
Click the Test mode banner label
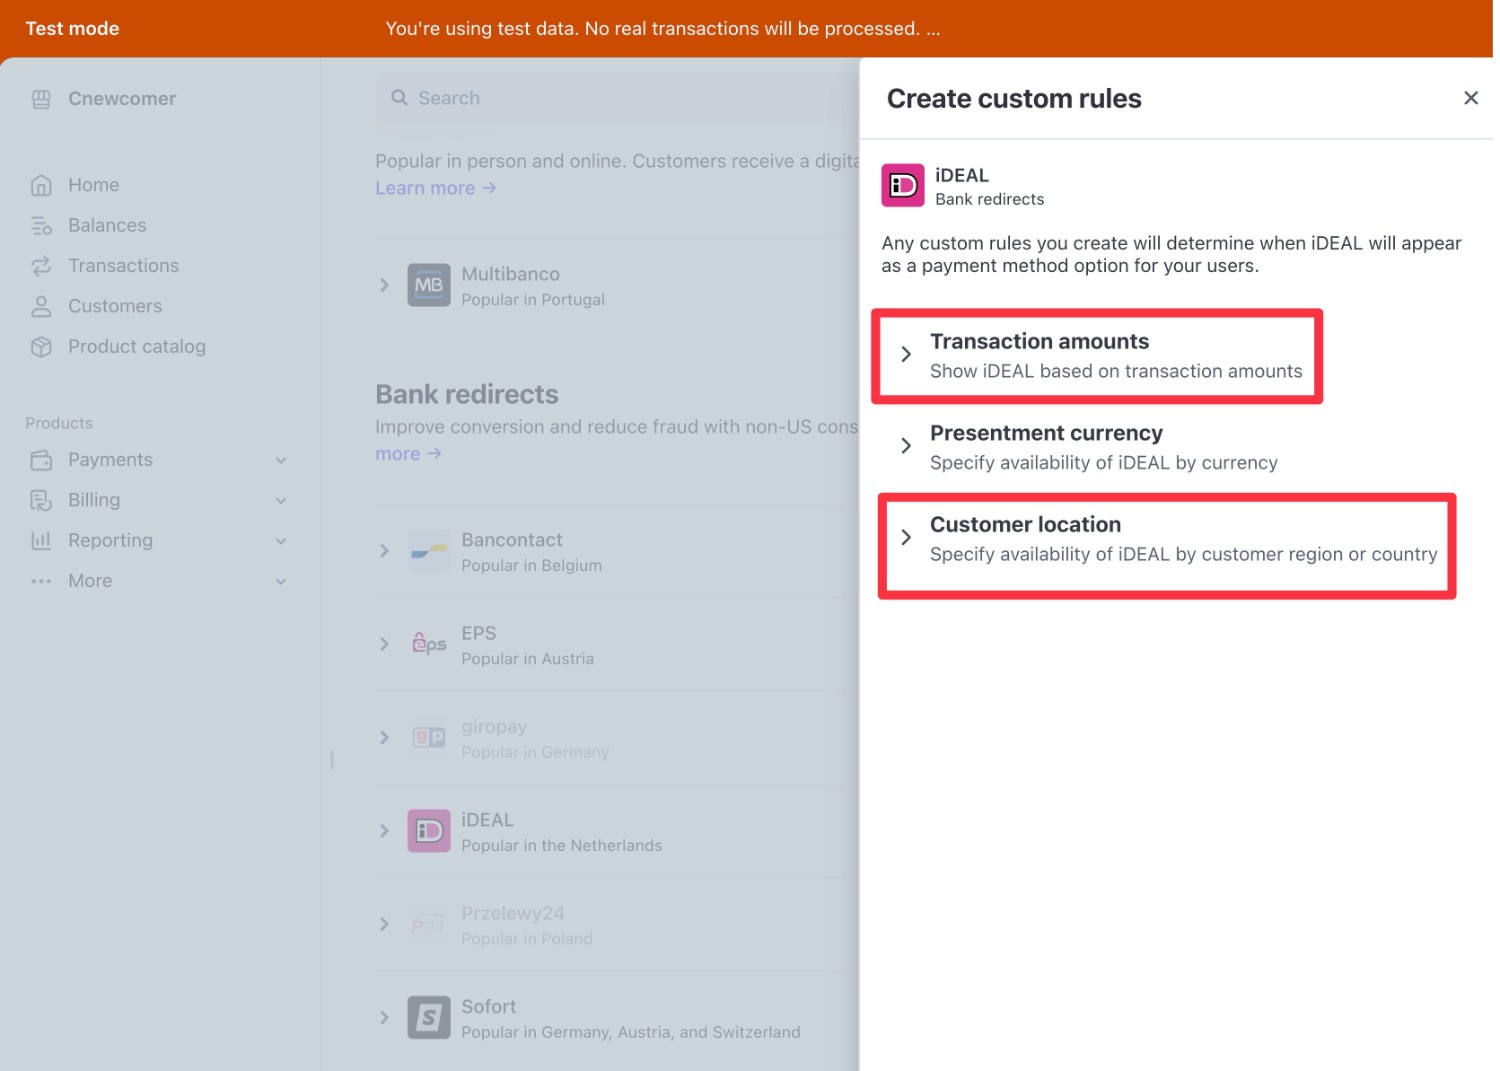[72, 29]
